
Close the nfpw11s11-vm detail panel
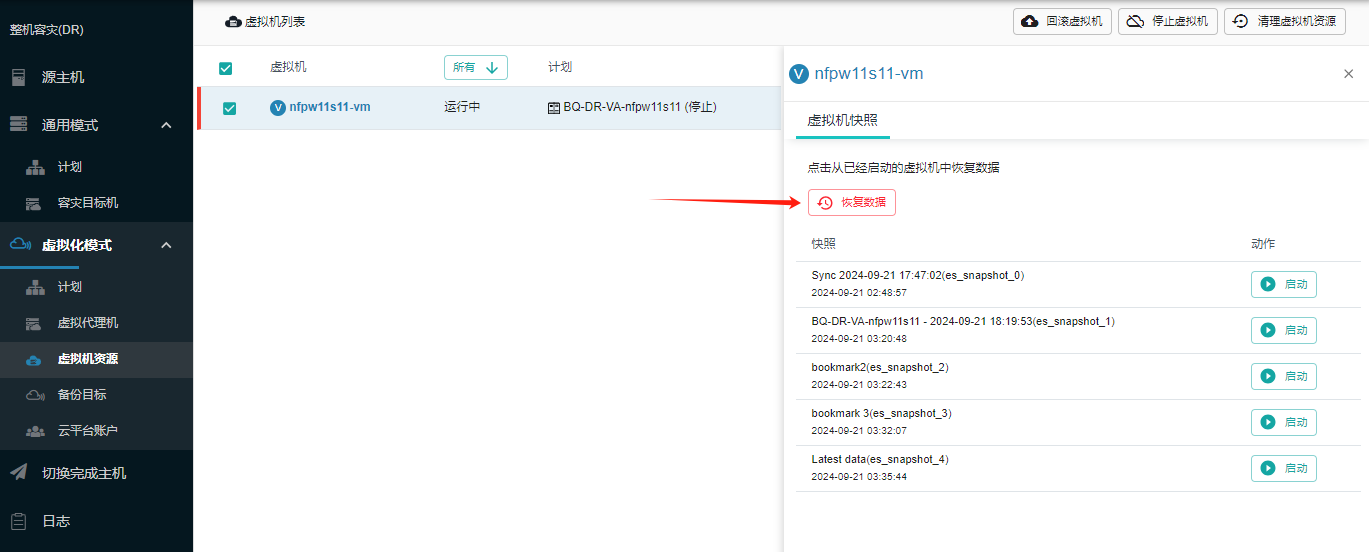coord(1348,74)
